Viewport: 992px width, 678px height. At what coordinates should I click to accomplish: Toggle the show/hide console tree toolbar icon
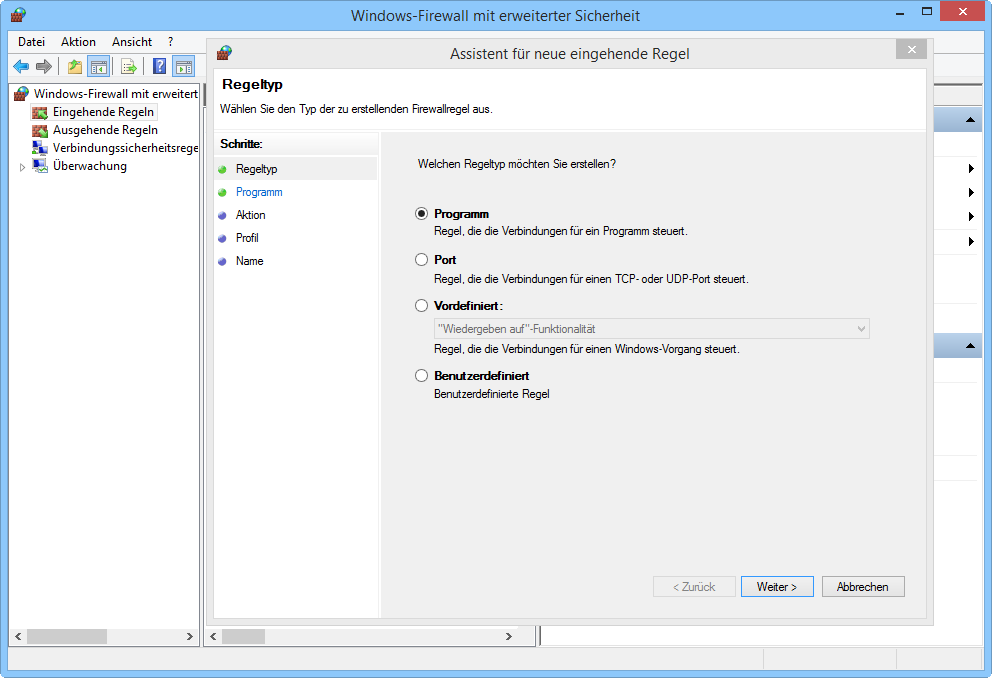click(98, 66)
